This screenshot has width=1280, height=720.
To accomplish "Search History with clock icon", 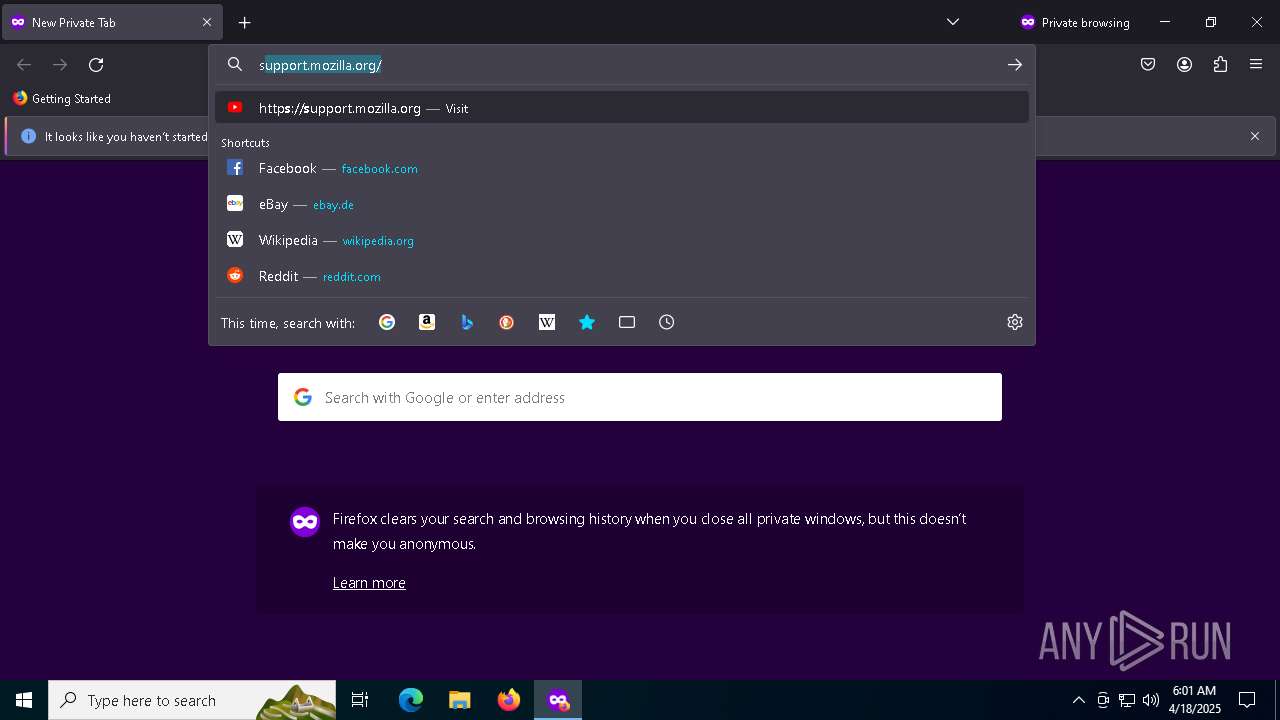I will (667, 322).
